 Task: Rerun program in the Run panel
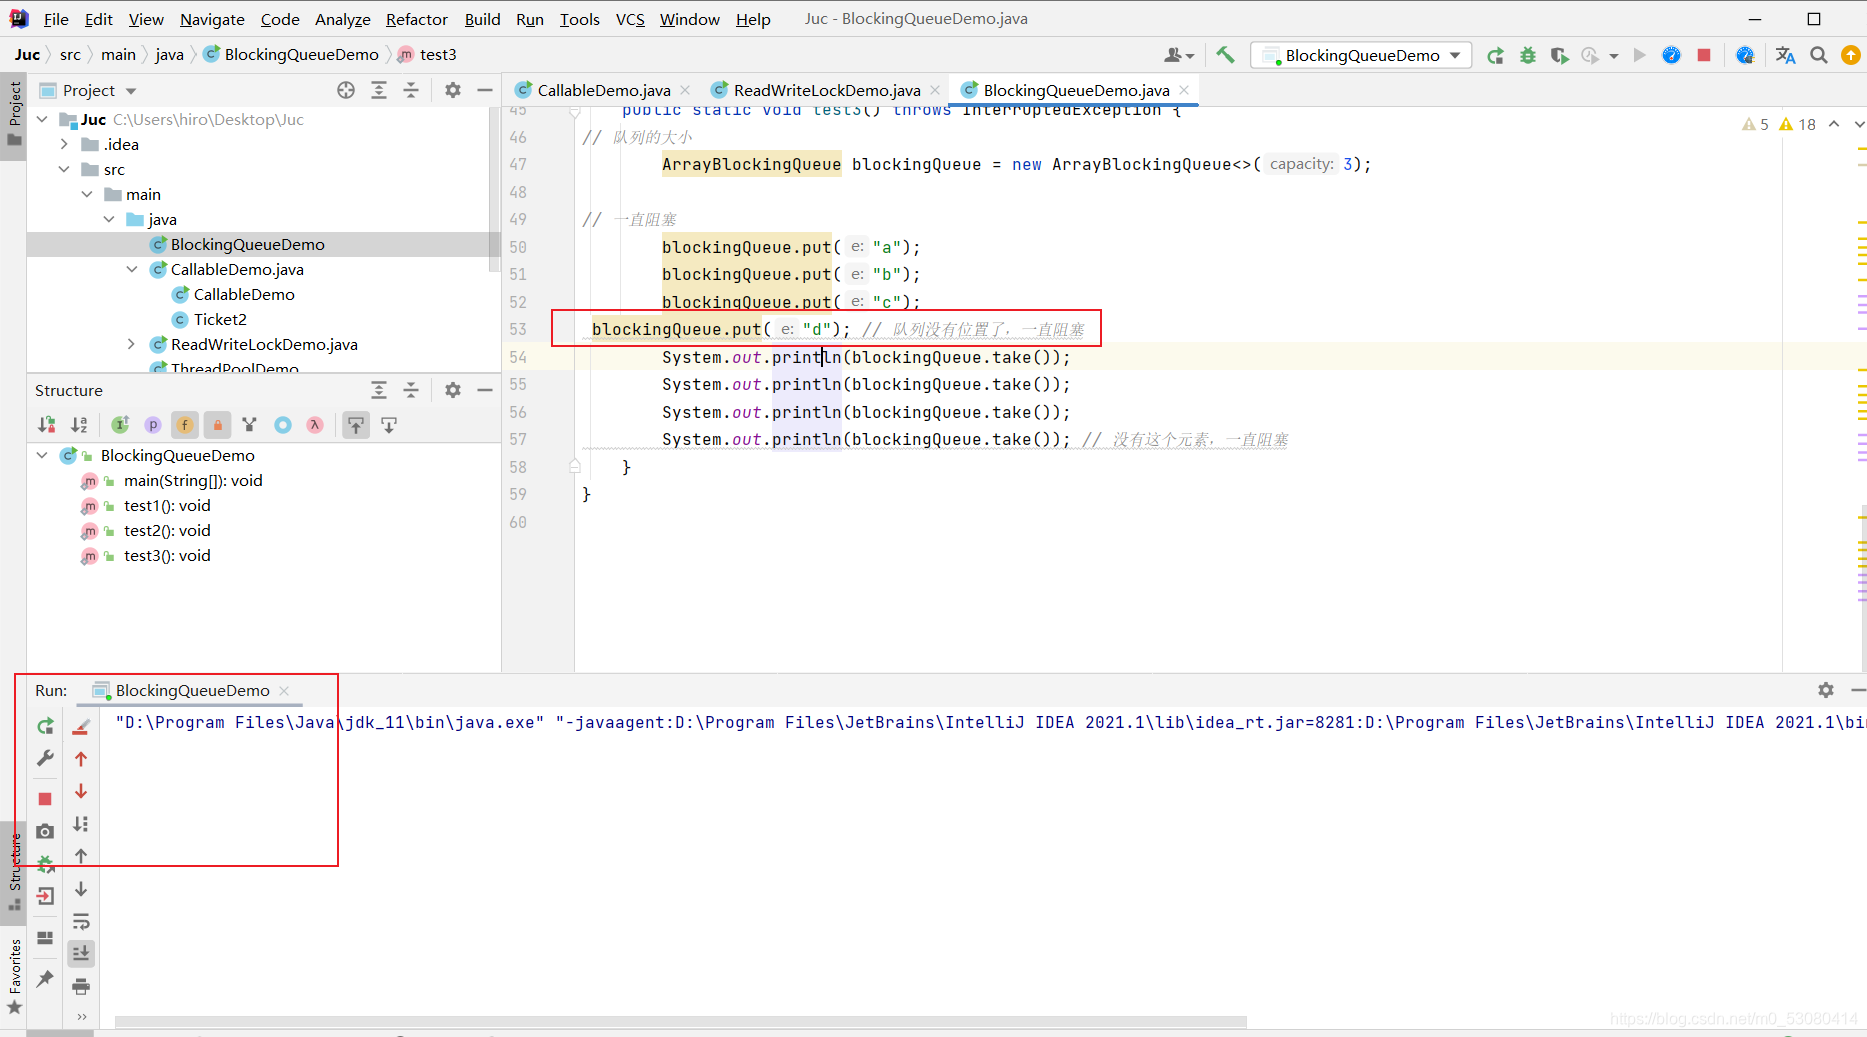pos(45,726)
